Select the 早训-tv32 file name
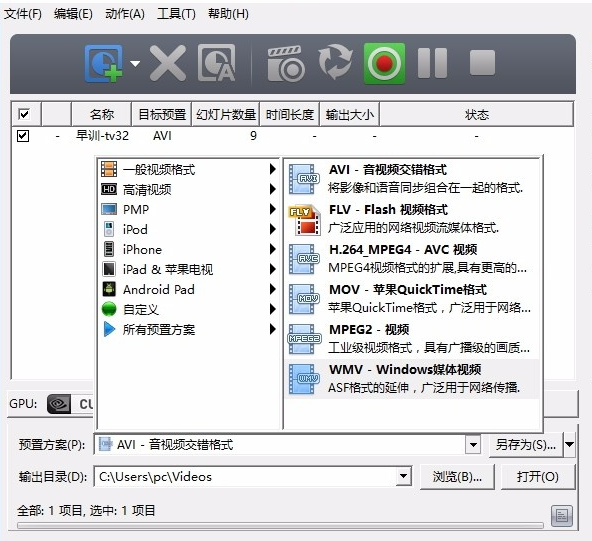 (x=102, y=136)
